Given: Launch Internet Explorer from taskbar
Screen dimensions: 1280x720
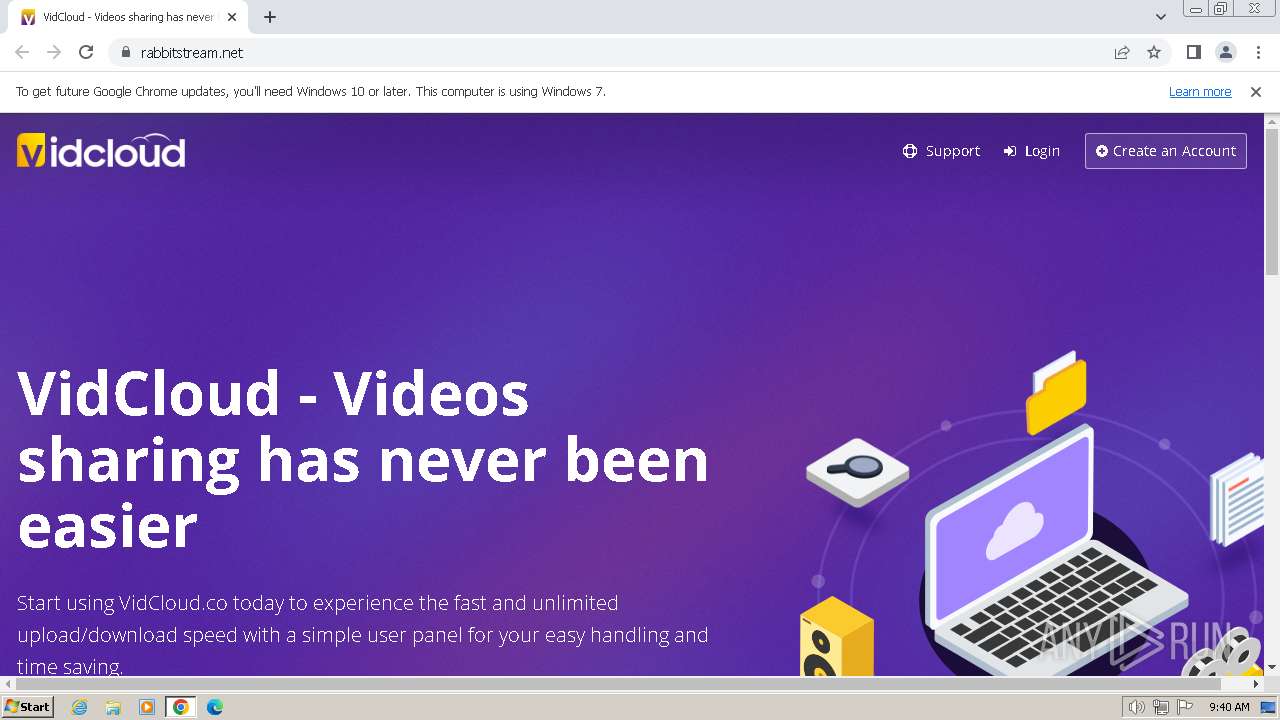Looking at the screenshot, I should coord(80,707).
